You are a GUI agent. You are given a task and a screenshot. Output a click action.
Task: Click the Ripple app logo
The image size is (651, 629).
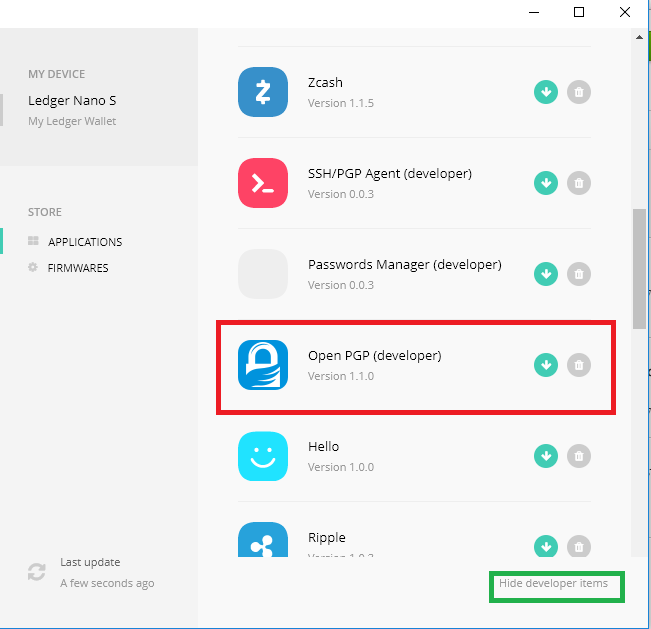pyautogui.click(x=263, y=539)
